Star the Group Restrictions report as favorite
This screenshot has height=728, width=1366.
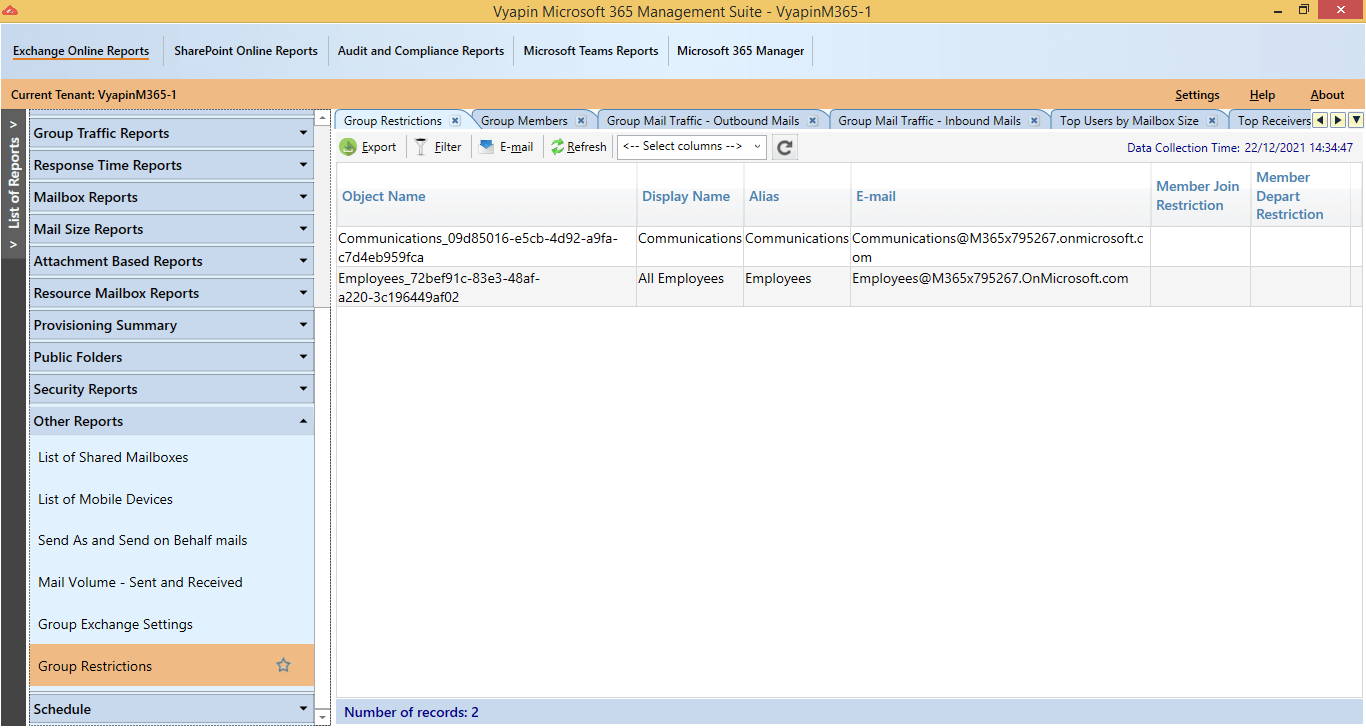tap(283, 665)
